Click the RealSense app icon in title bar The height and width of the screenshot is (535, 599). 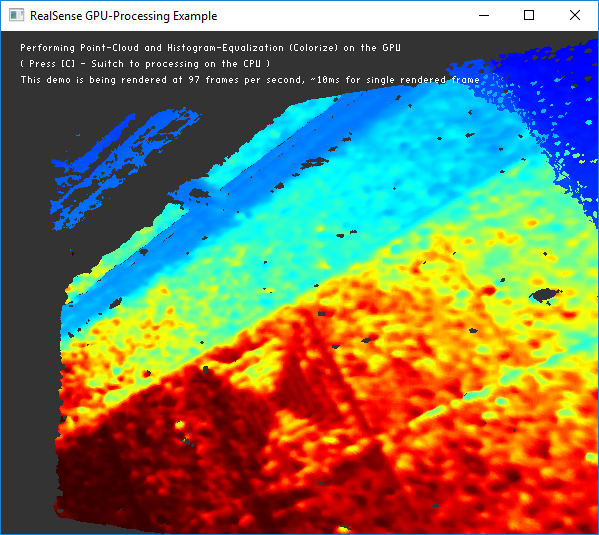click(x=16, y=15)
